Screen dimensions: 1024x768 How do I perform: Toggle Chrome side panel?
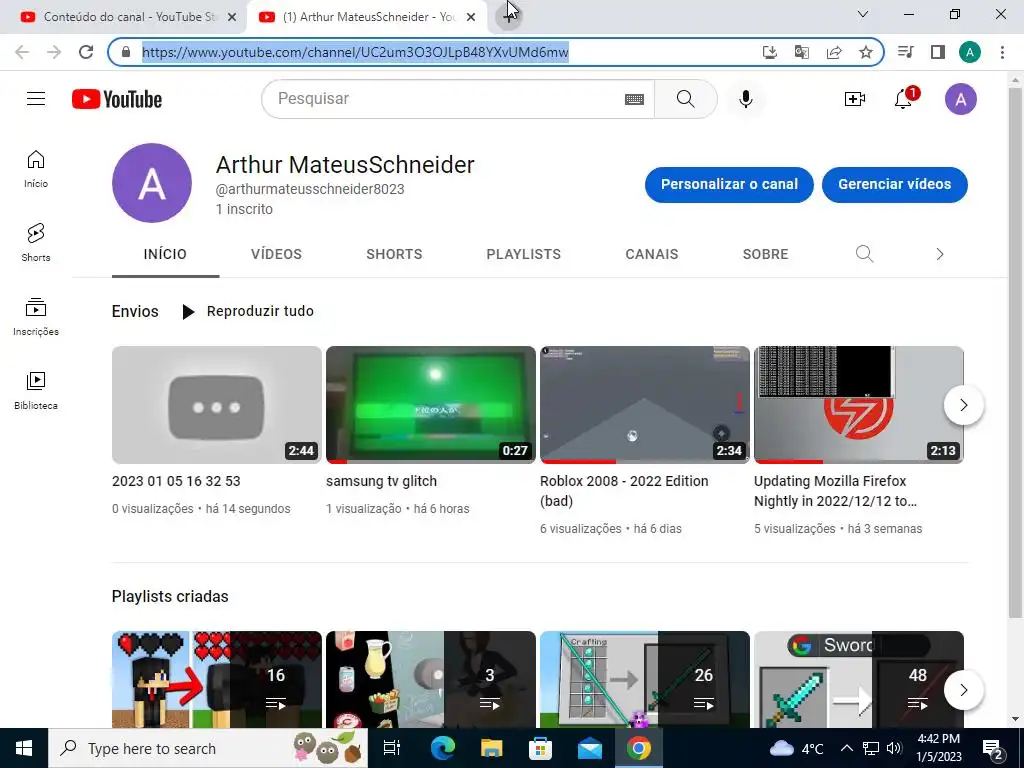pos(938,52)
